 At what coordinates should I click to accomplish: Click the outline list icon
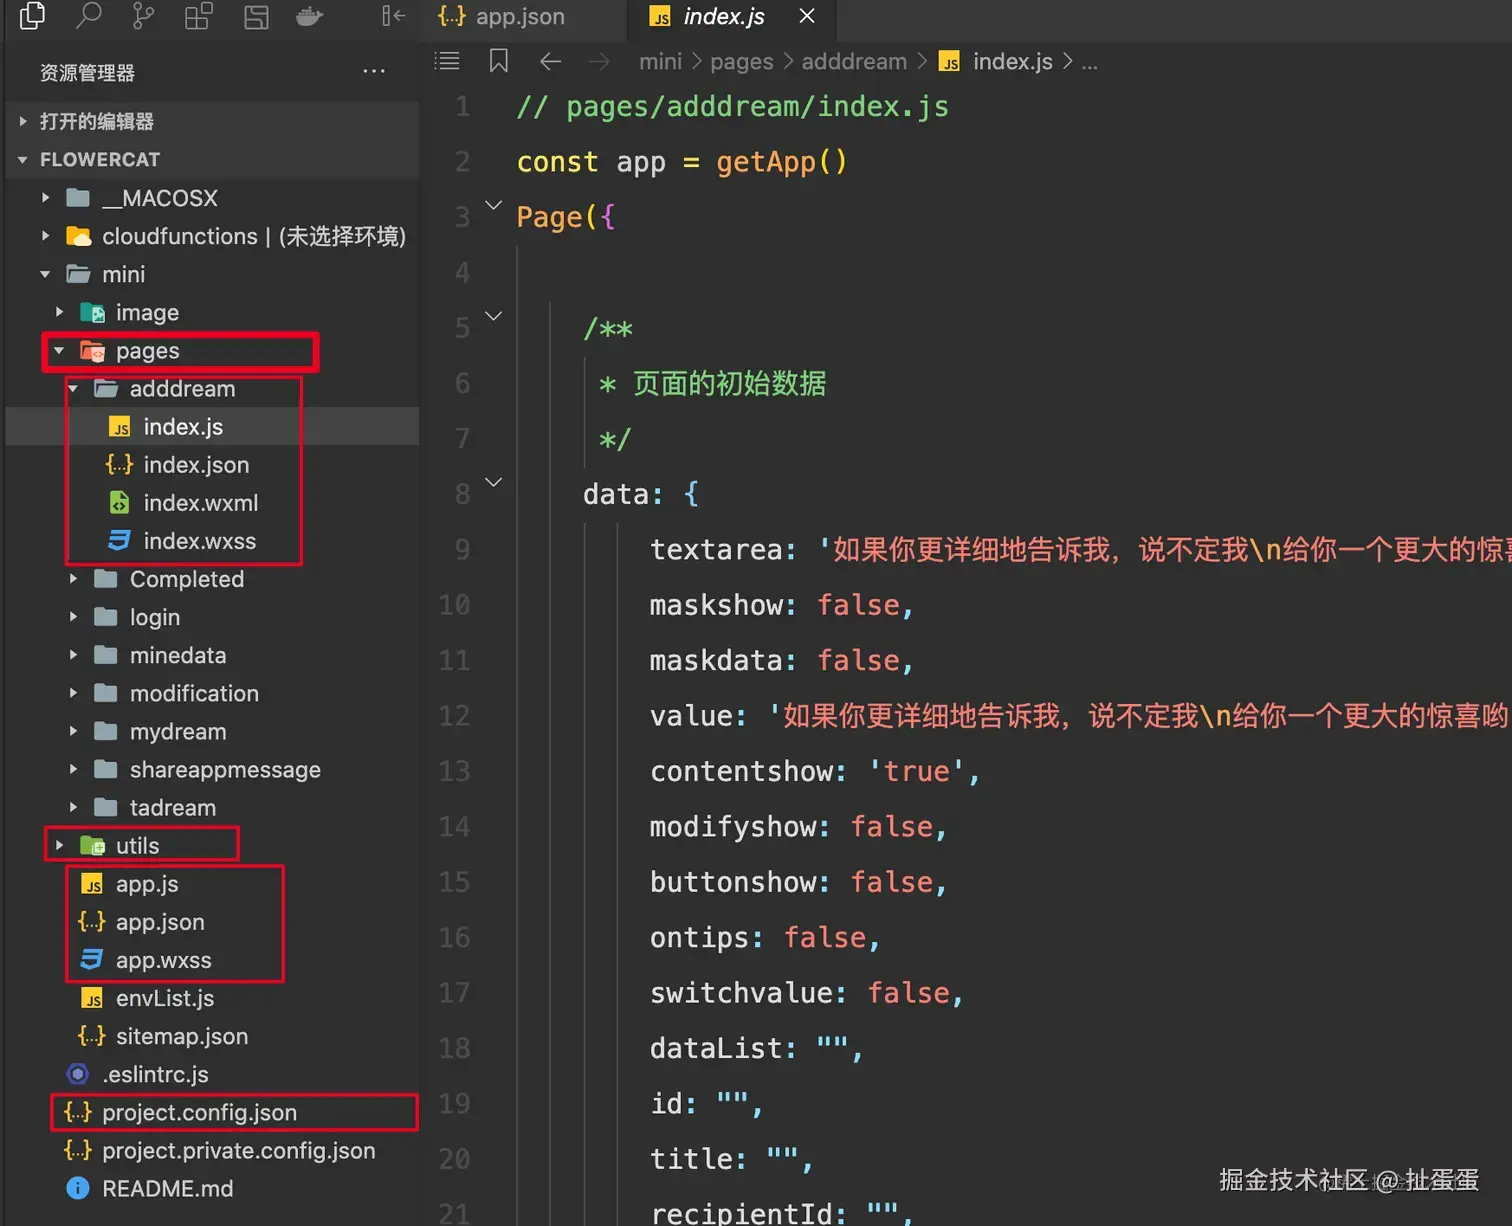[x=447, y=62]
